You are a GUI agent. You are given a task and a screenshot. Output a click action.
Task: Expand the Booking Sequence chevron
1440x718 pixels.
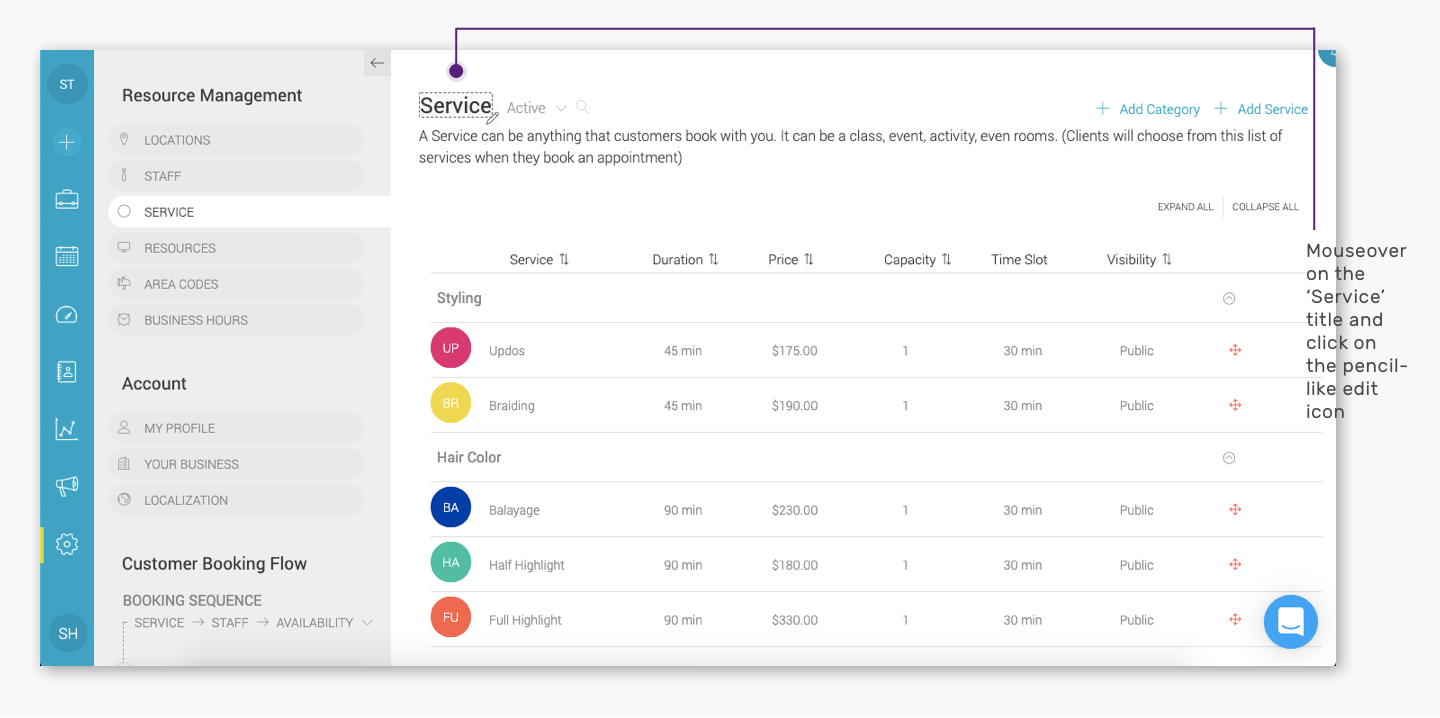[x=367, y=622]
